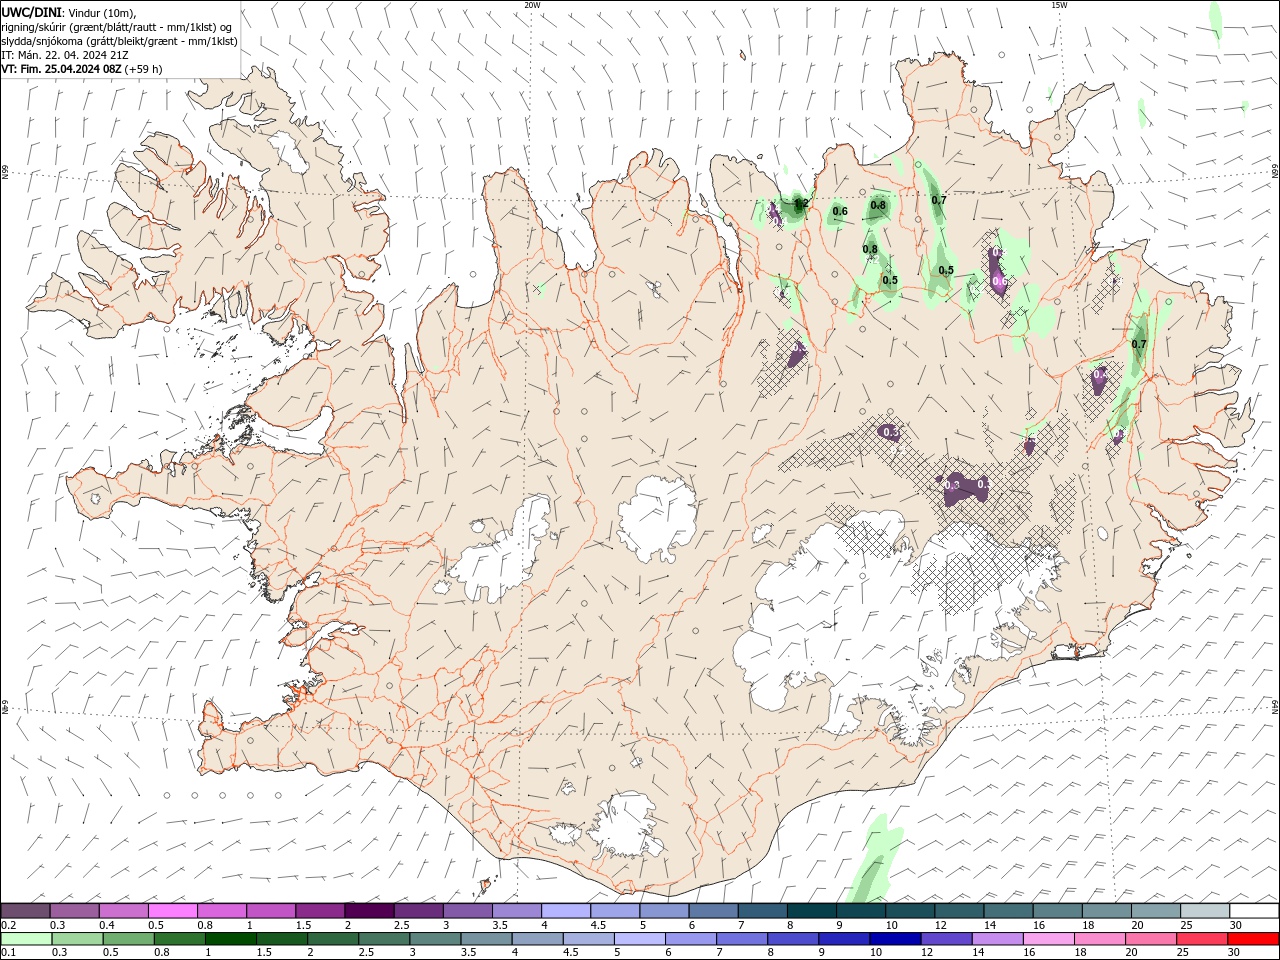
Task: Click the 0.2 label on the upper scale
Action: [x=8, y=925]
